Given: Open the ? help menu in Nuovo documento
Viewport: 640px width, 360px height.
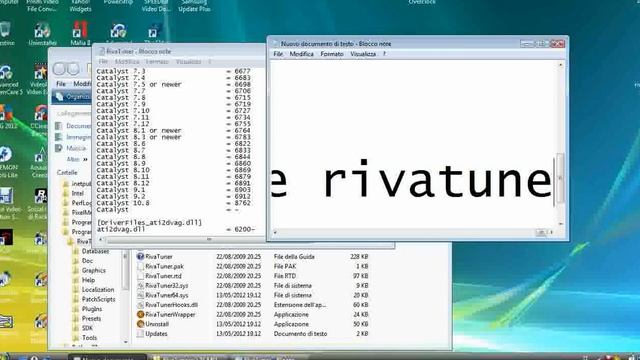Looking at the screenshot, I should tap(384, 54).
